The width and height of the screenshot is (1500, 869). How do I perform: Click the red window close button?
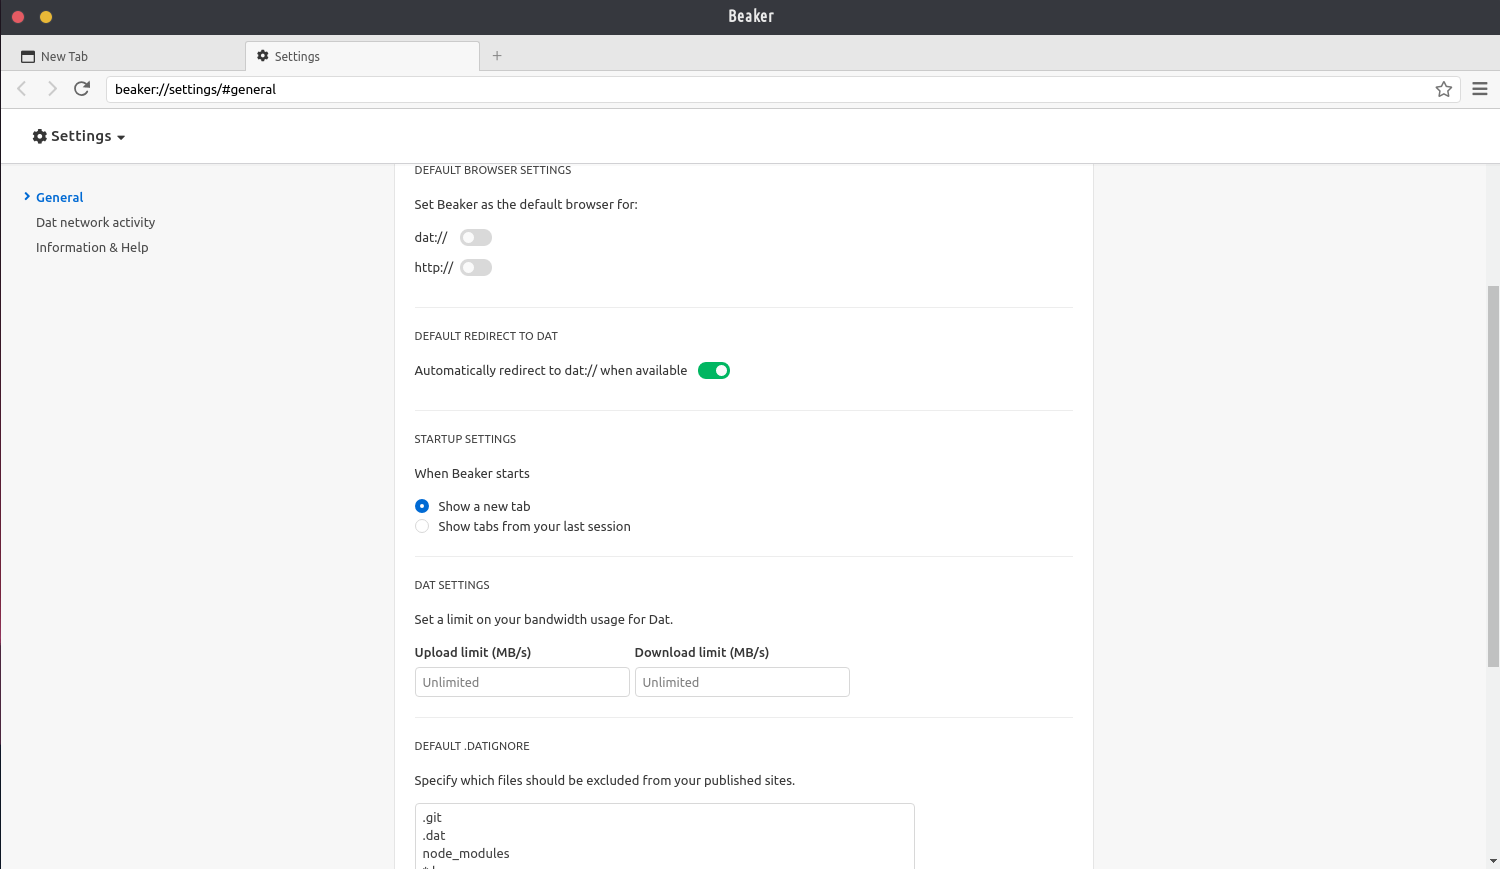point(18,16)
